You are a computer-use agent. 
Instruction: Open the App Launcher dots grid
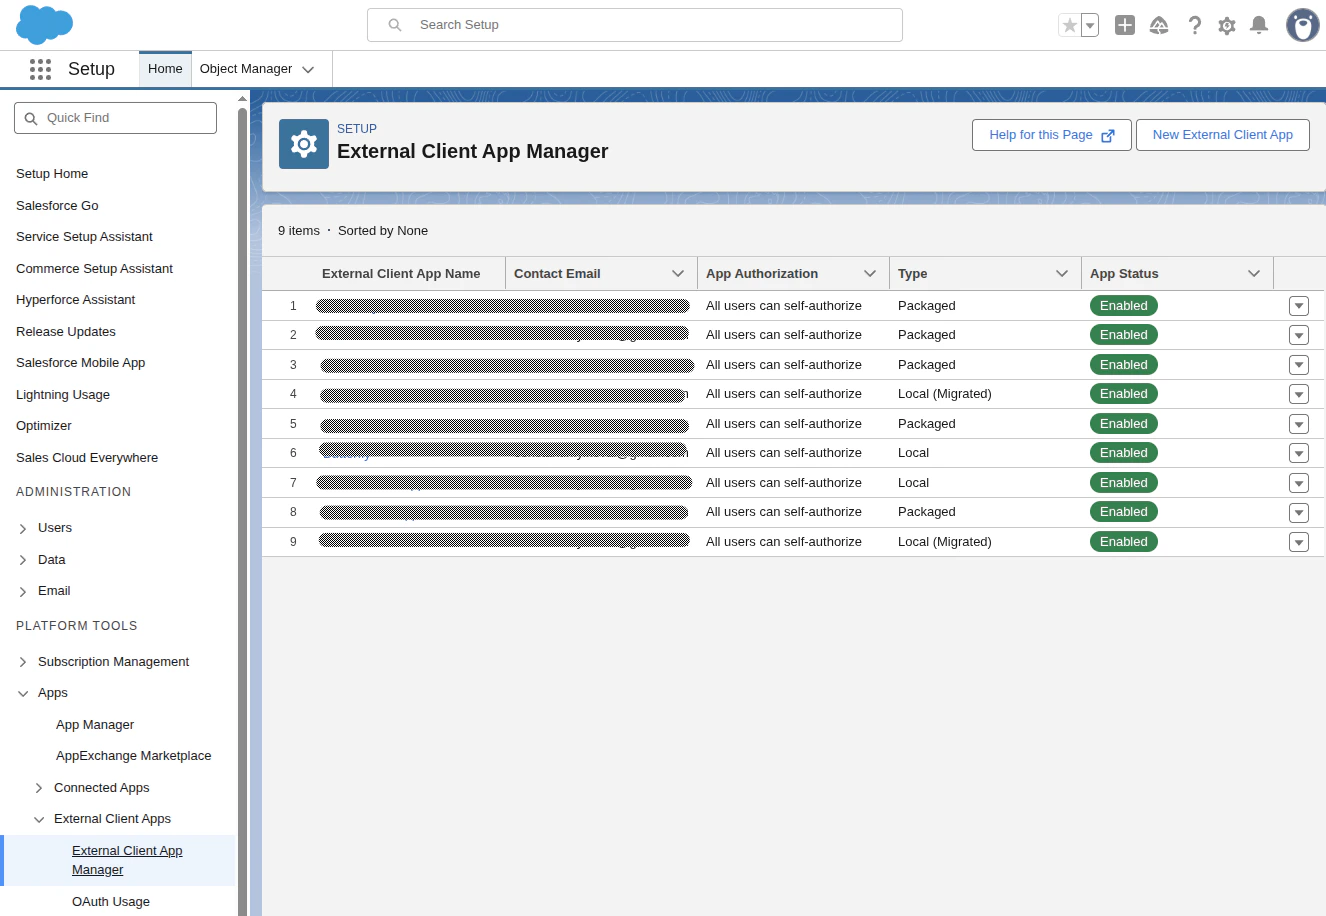click(40, 69)
